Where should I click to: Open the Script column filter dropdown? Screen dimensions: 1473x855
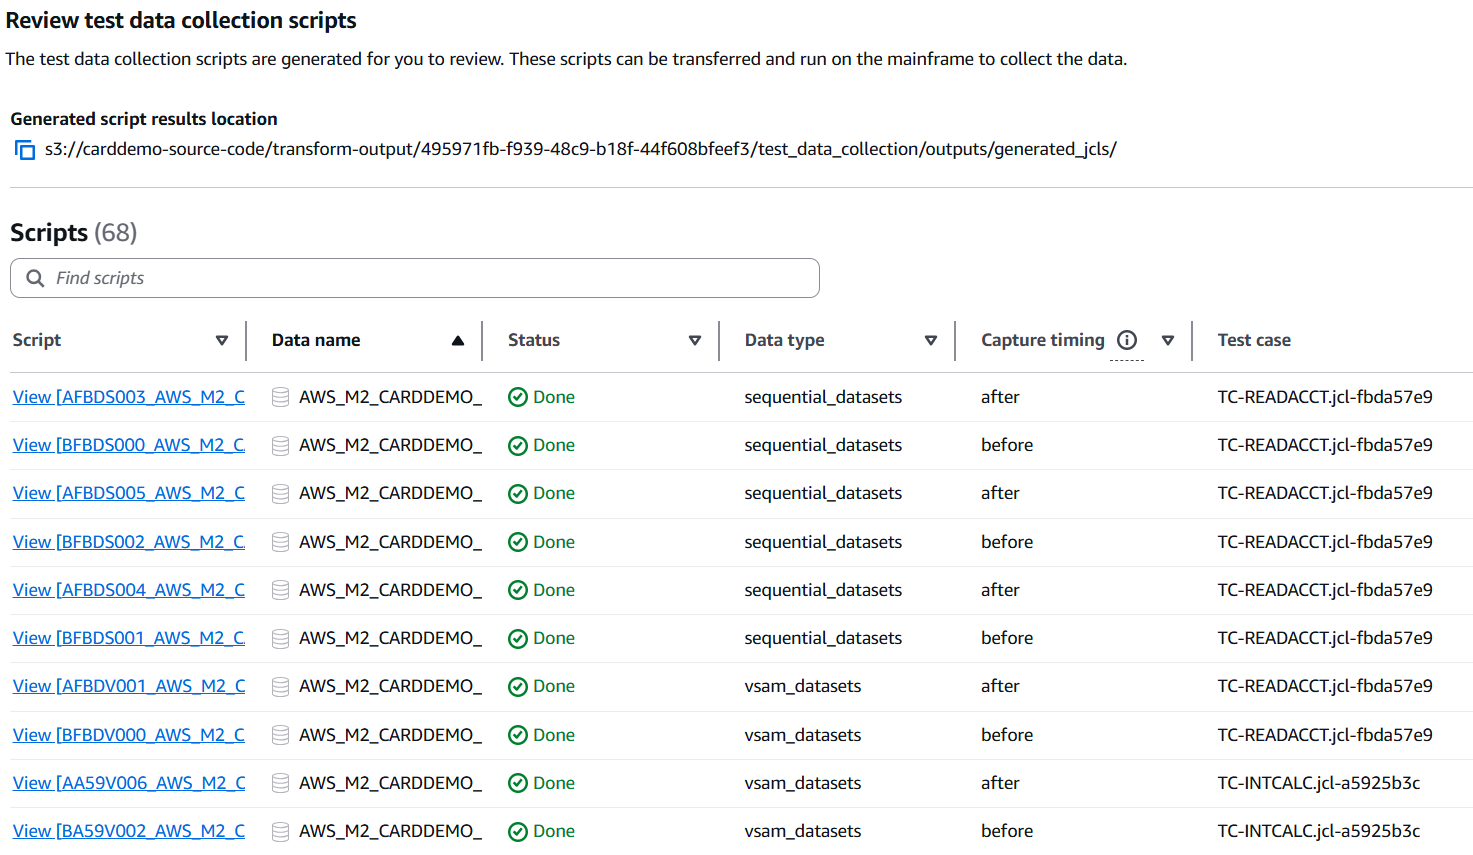pyautogui.click(x=222, y=341)
